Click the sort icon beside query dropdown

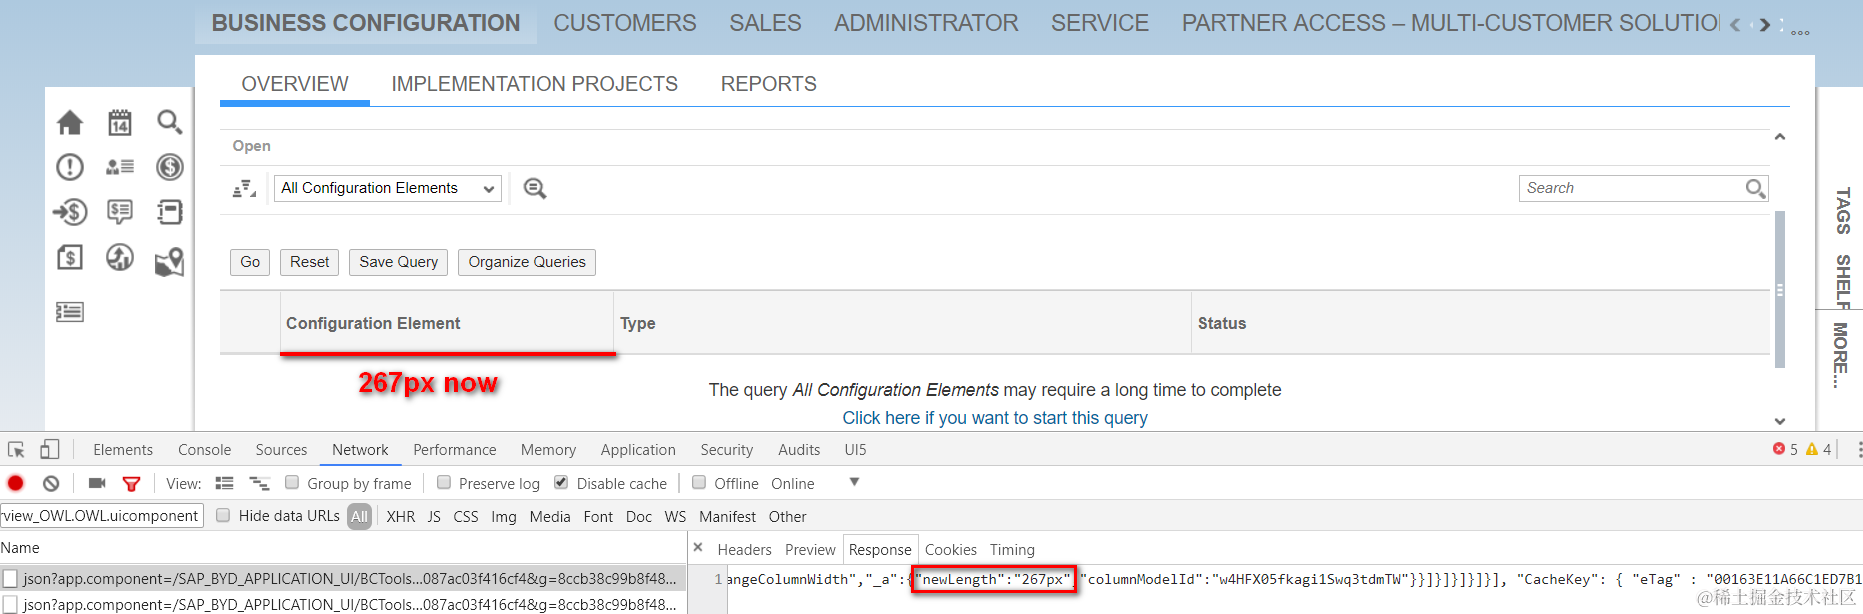(244, 189)
